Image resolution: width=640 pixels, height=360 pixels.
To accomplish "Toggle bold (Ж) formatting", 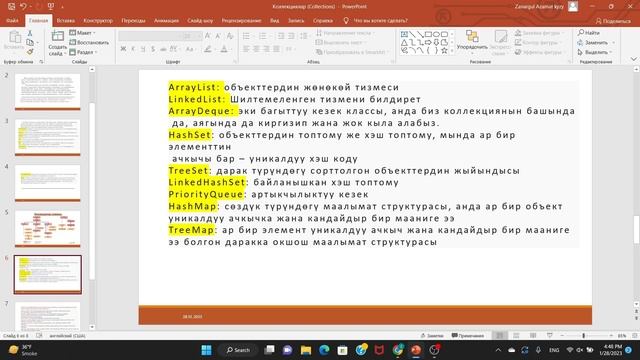I will [123, 49].
